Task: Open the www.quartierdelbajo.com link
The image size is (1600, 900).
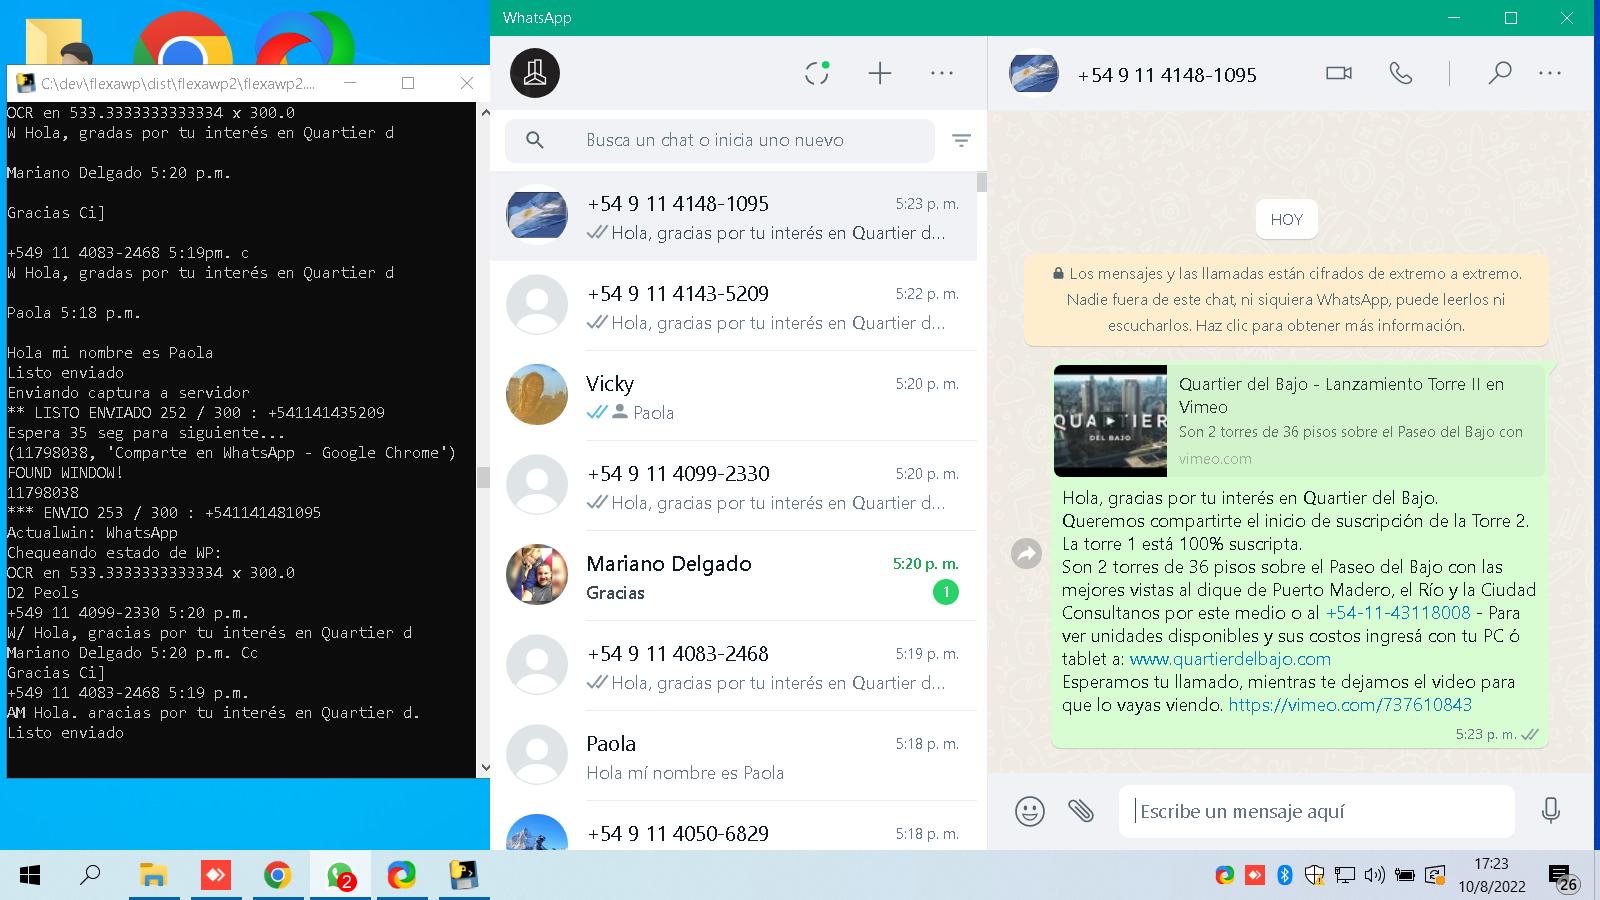Action: [x=1230, y=659]
